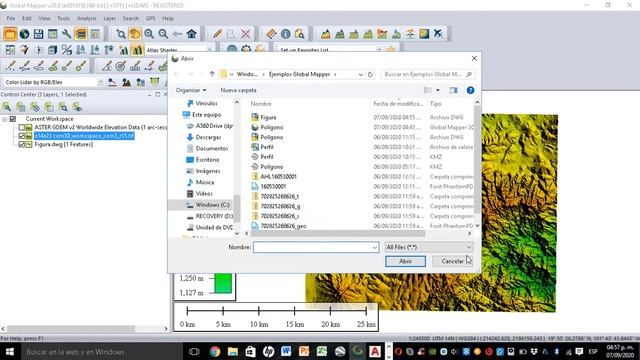The width and height of the screenshot is (640, 360).
Task: Toggle the Control Center layers icon
Action: 81,33
